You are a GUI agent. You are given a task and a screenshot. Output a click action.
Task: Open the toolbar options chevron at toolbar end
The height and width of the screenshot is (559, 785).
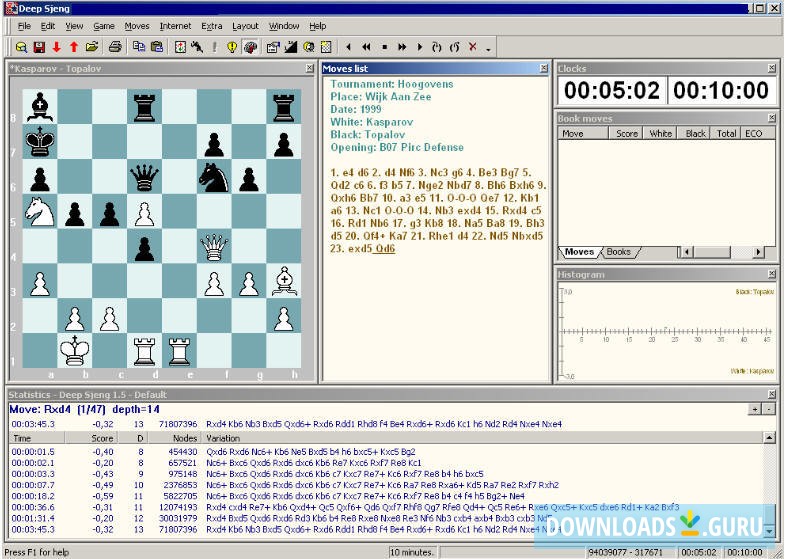coord(488,48)
